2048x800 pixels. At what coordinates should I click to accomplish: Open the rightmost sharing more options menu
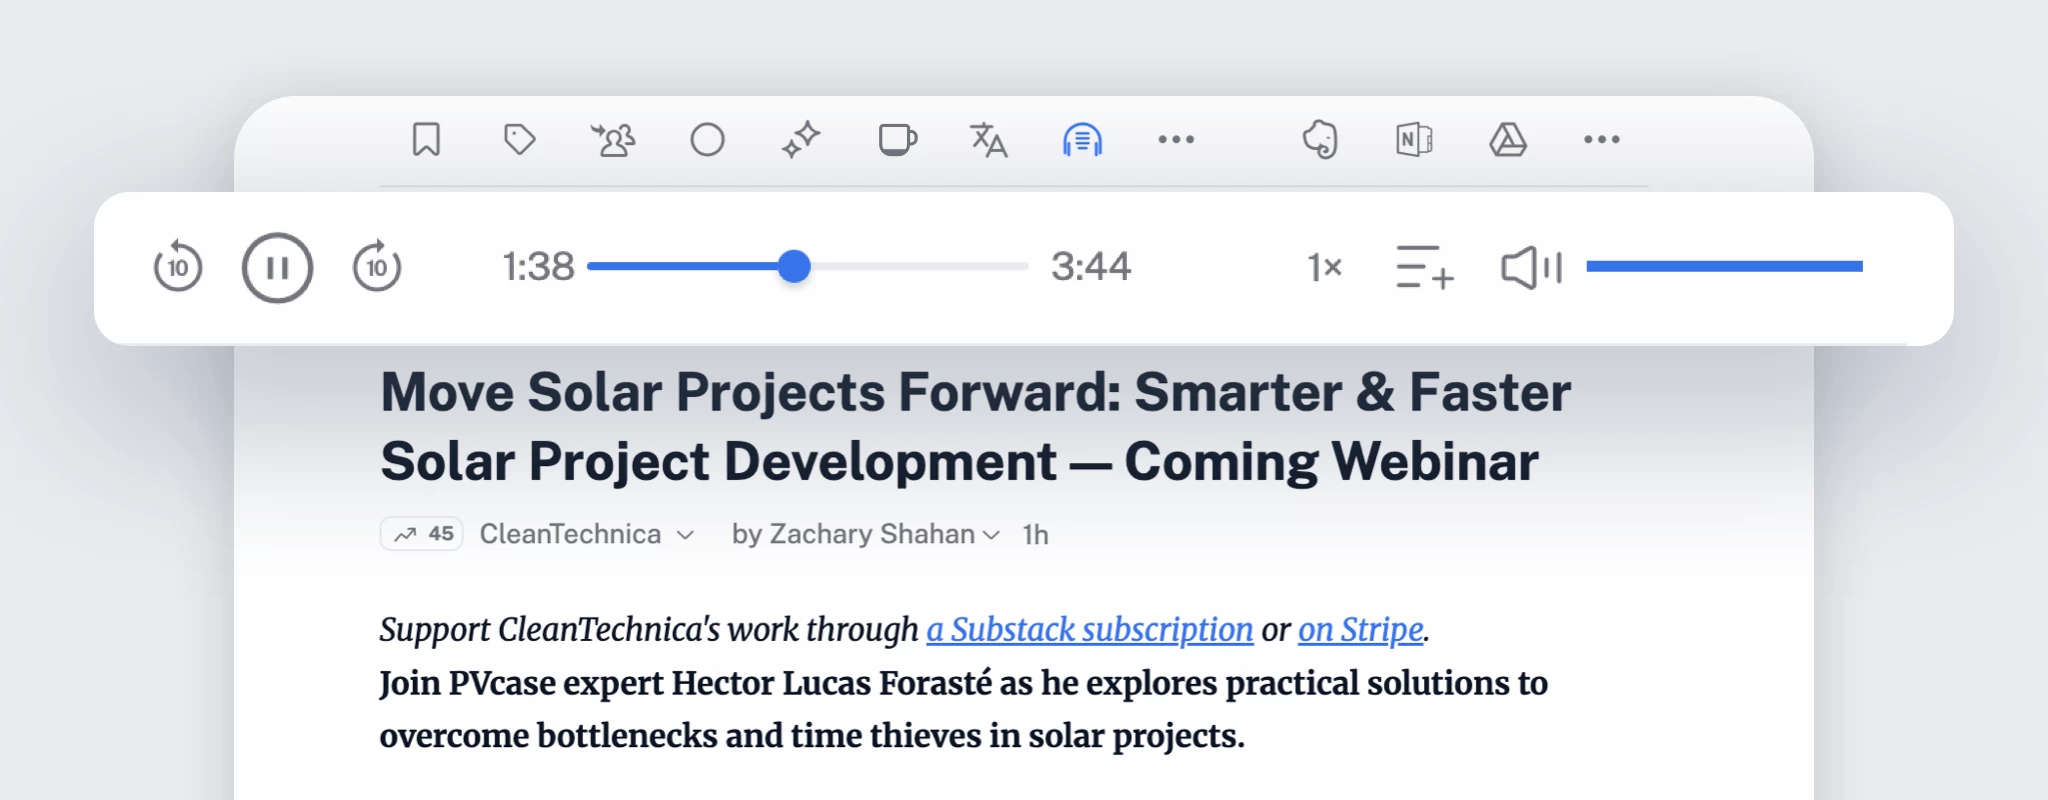click(x=1601, y=140)
